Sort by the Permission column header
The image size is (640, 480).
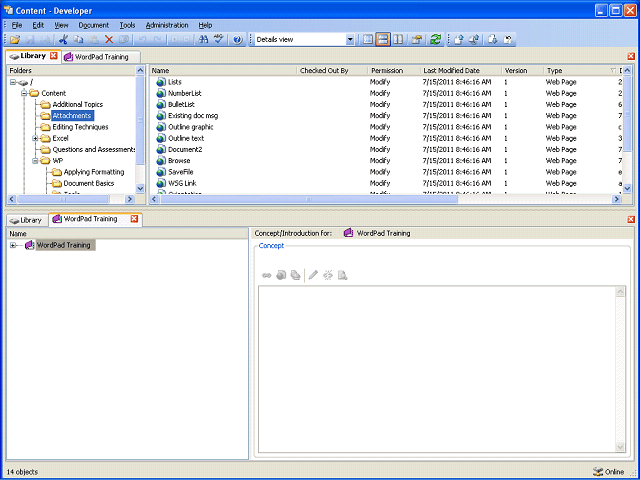394,71
